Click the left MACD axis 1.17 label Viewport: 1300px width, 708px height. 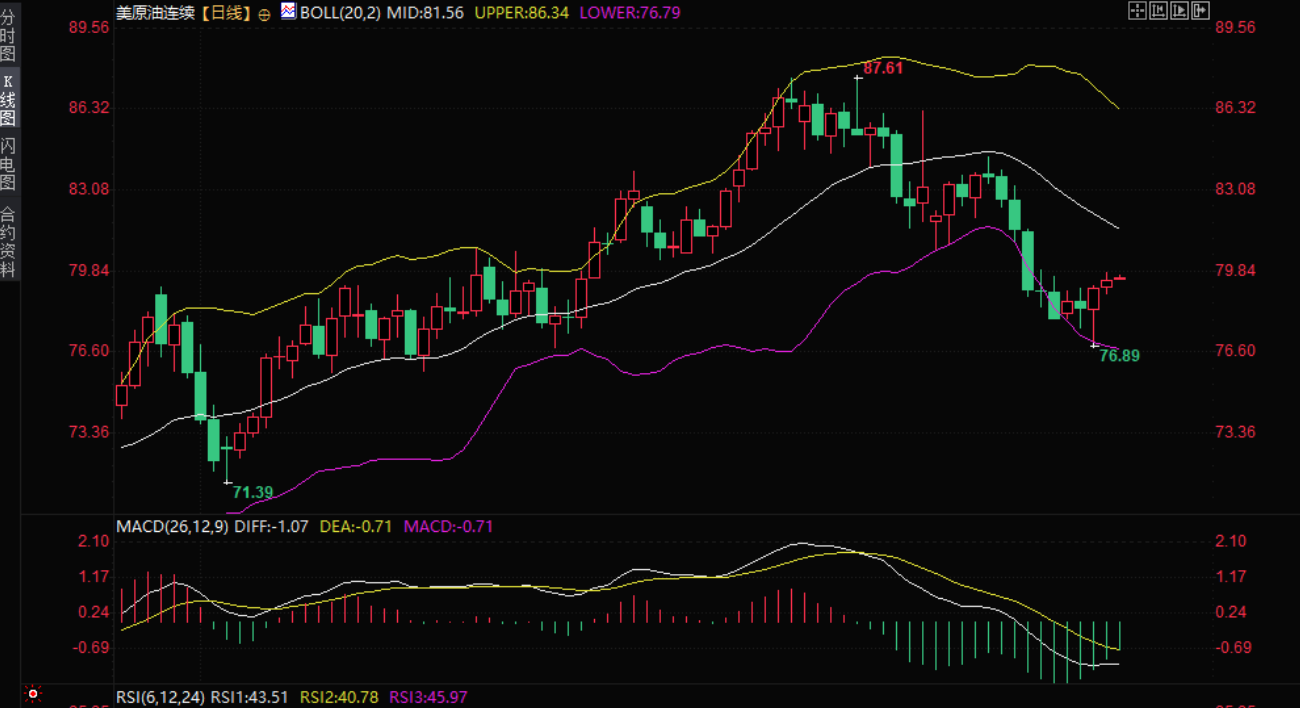coord(93,576)
